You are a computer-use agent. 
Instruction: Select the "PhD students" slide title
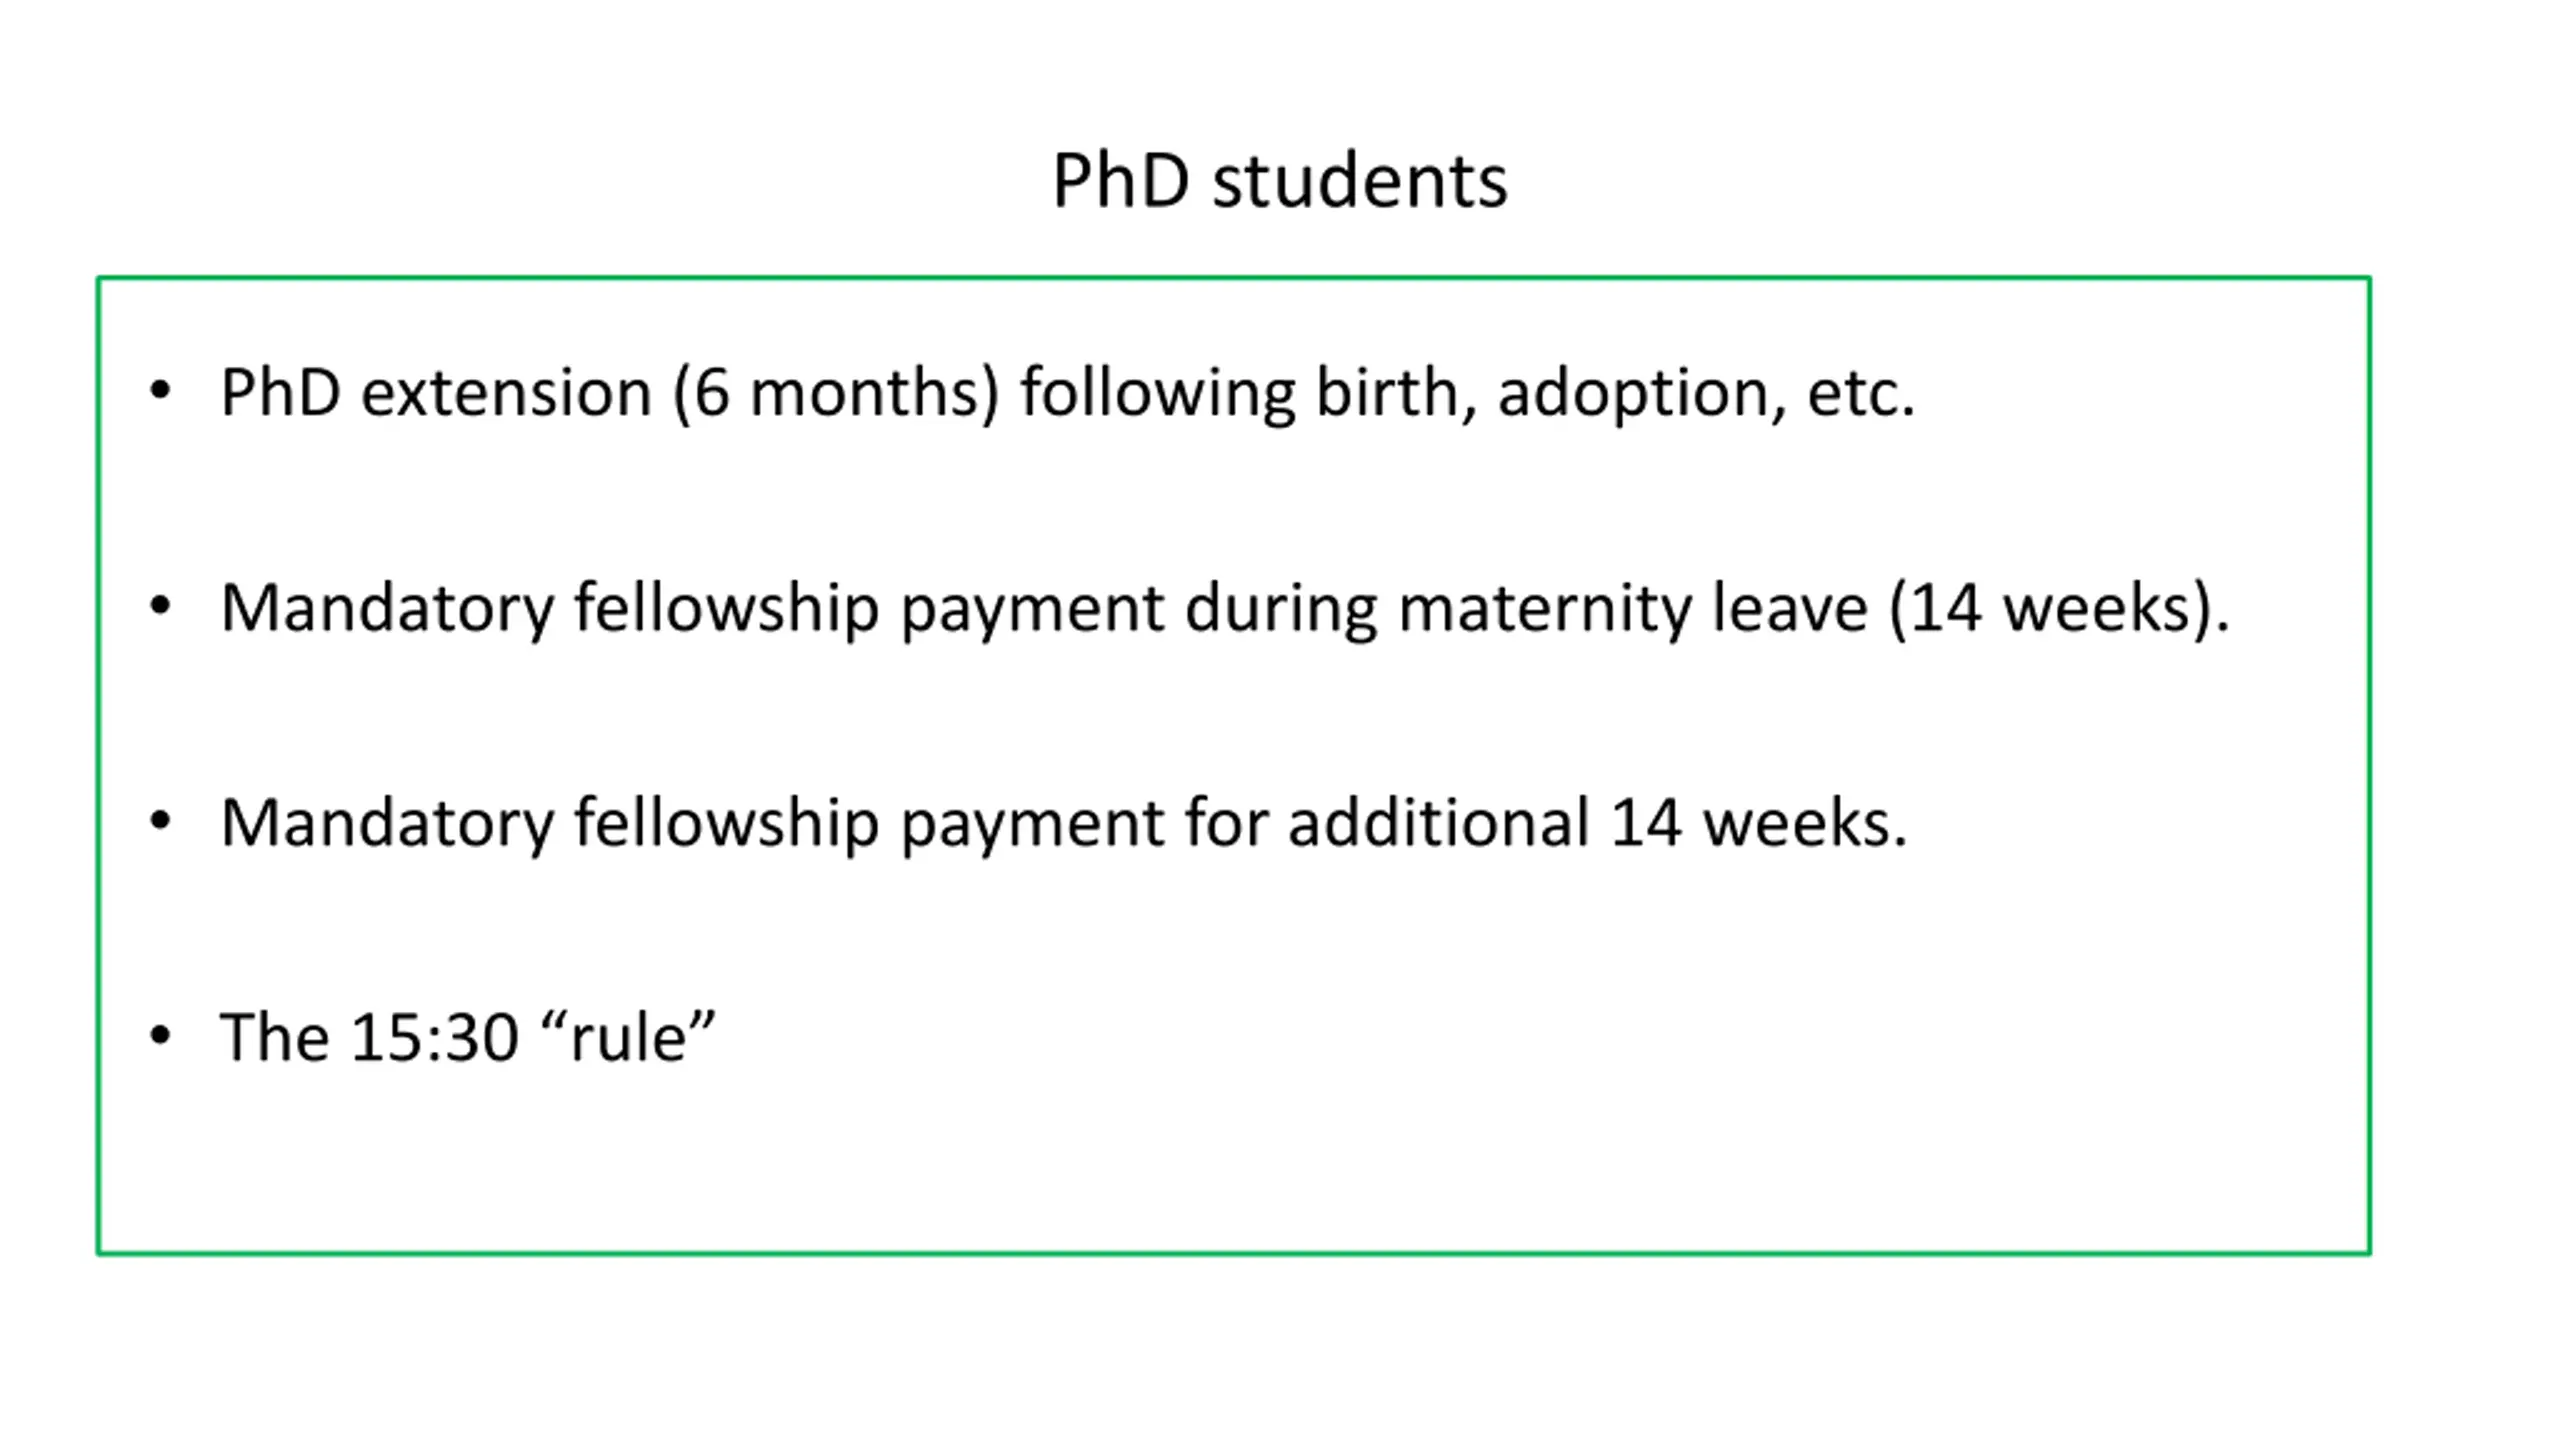tap(1279, 181)
